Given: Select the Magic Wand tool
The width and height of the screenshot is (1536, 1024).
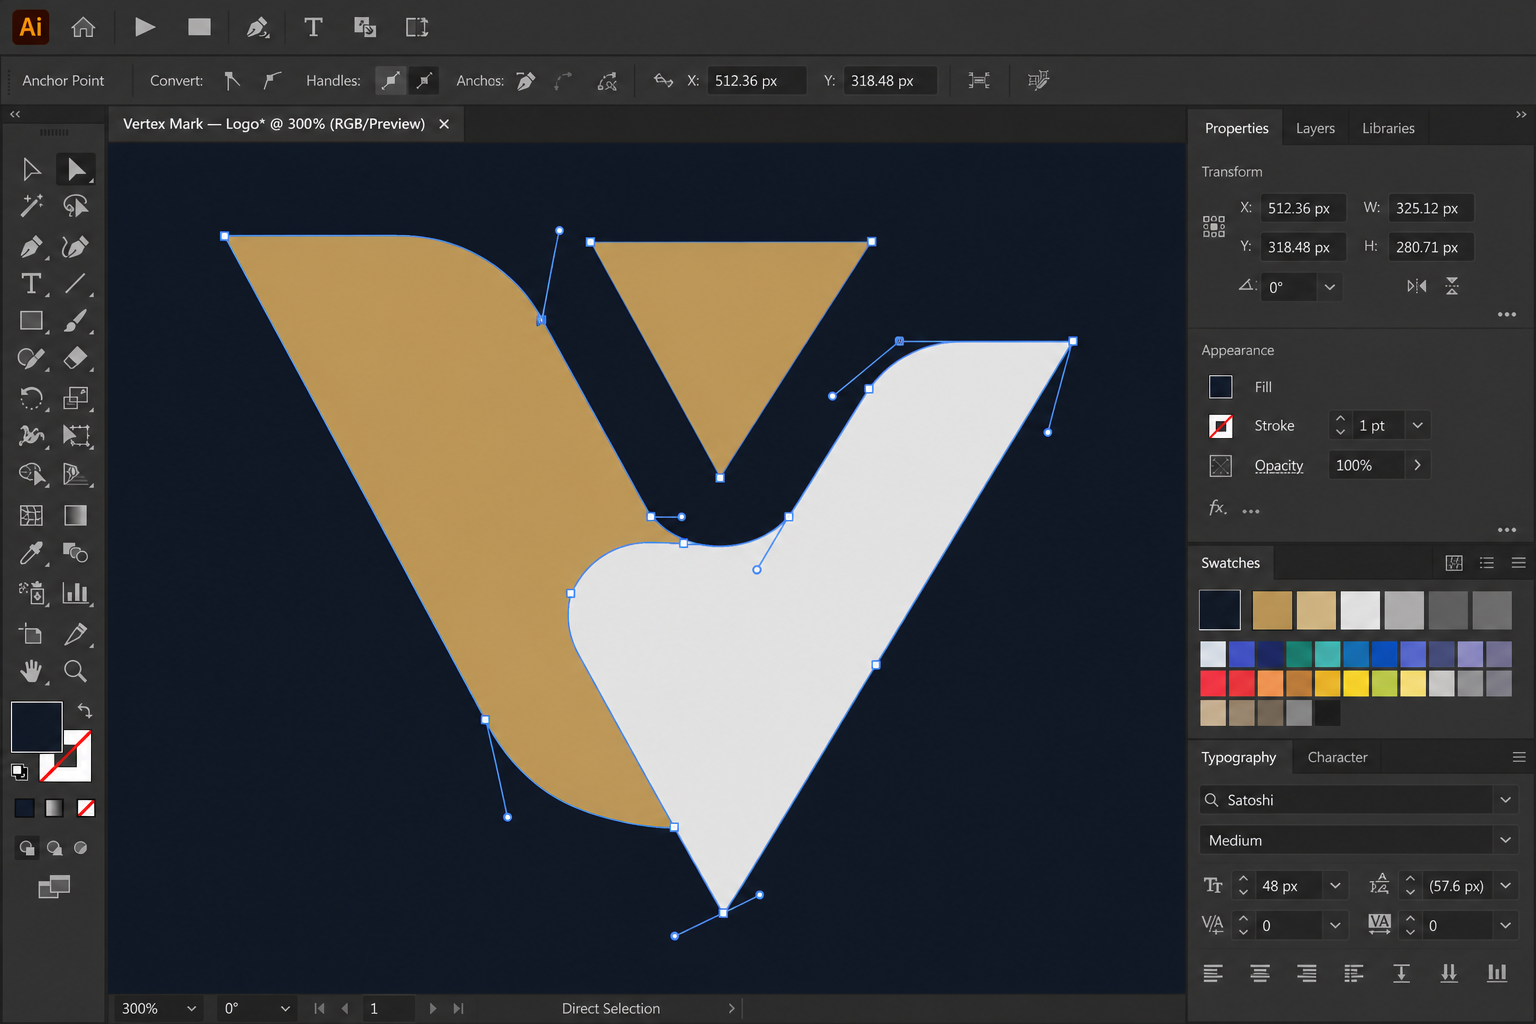Looking at the screenshot, I should tap(31, 206).
